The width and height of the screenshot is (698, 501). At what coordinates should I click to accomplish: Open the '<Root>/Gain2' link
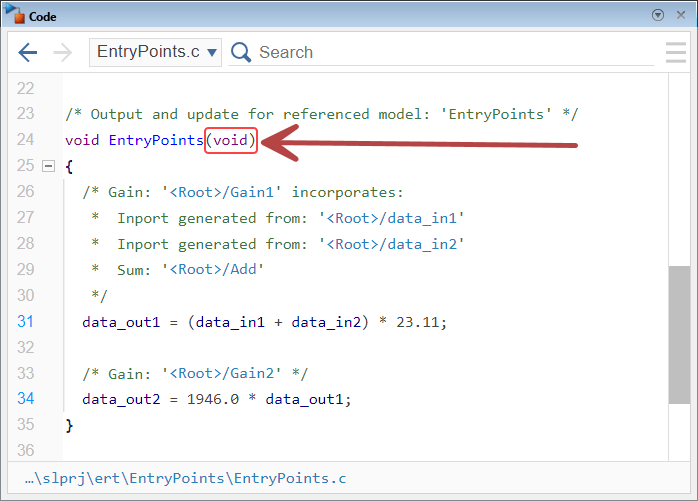[x=222, y=373]
